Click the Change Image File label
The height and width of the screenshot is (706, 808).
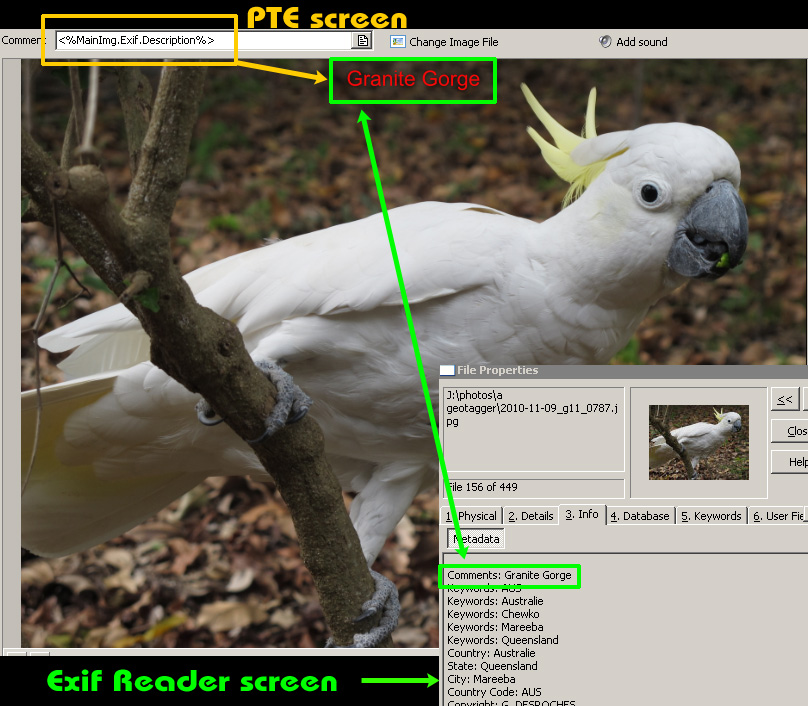[x=453, y=42]
